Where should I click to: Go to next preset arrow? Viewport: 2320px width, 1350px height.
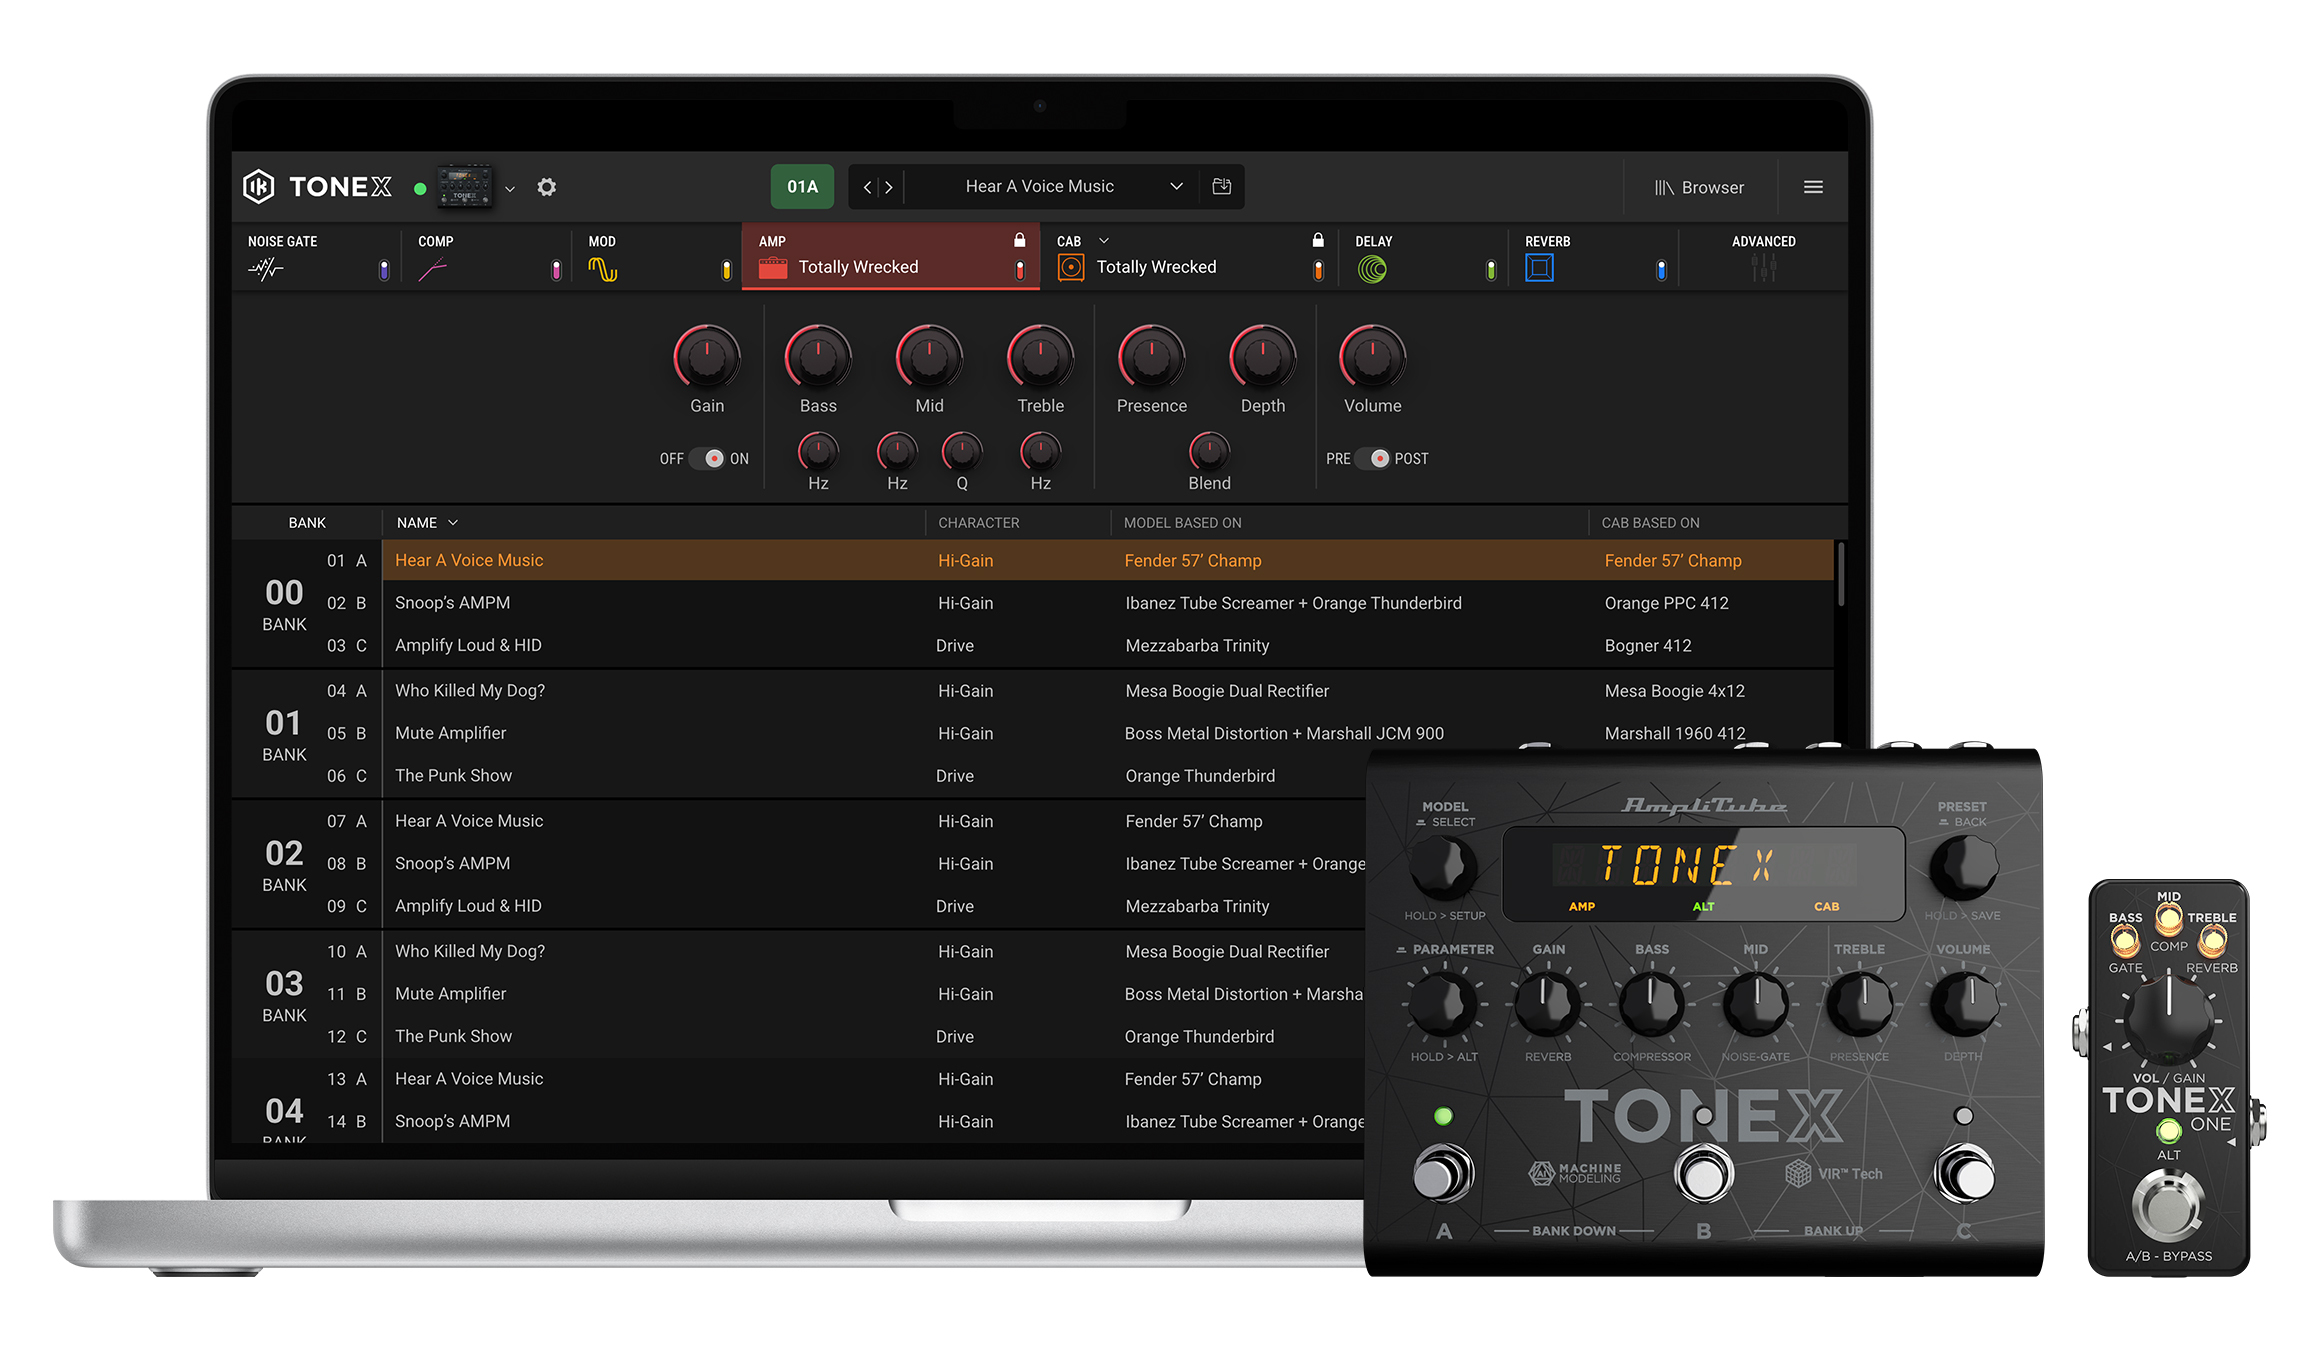tap(889, 187)
